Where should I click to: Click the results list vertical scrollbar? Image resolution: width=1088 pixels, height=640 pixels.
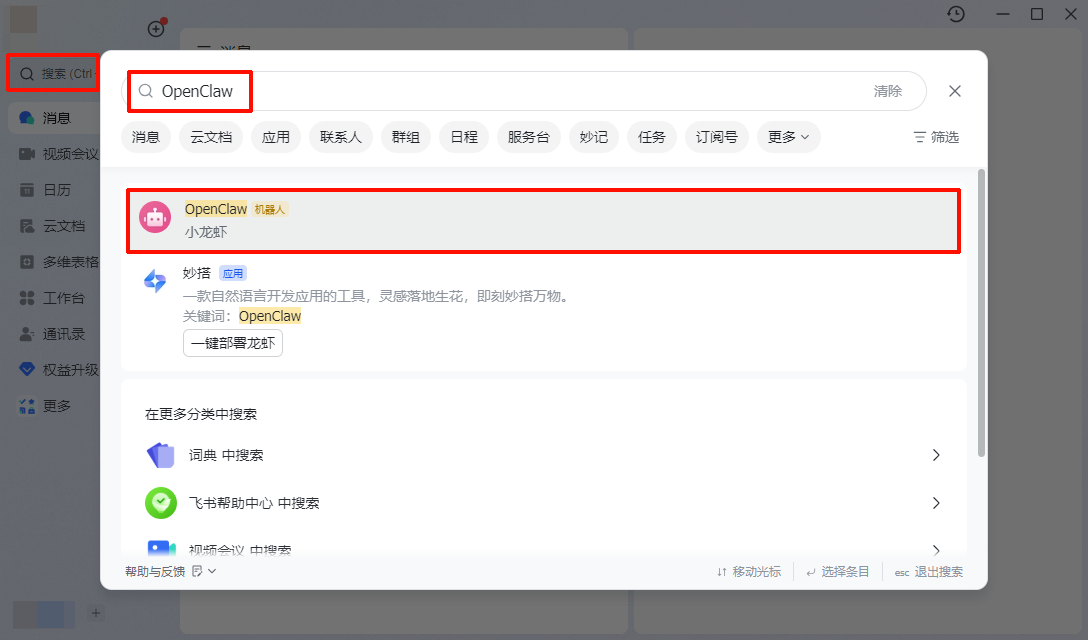point(981,312)
